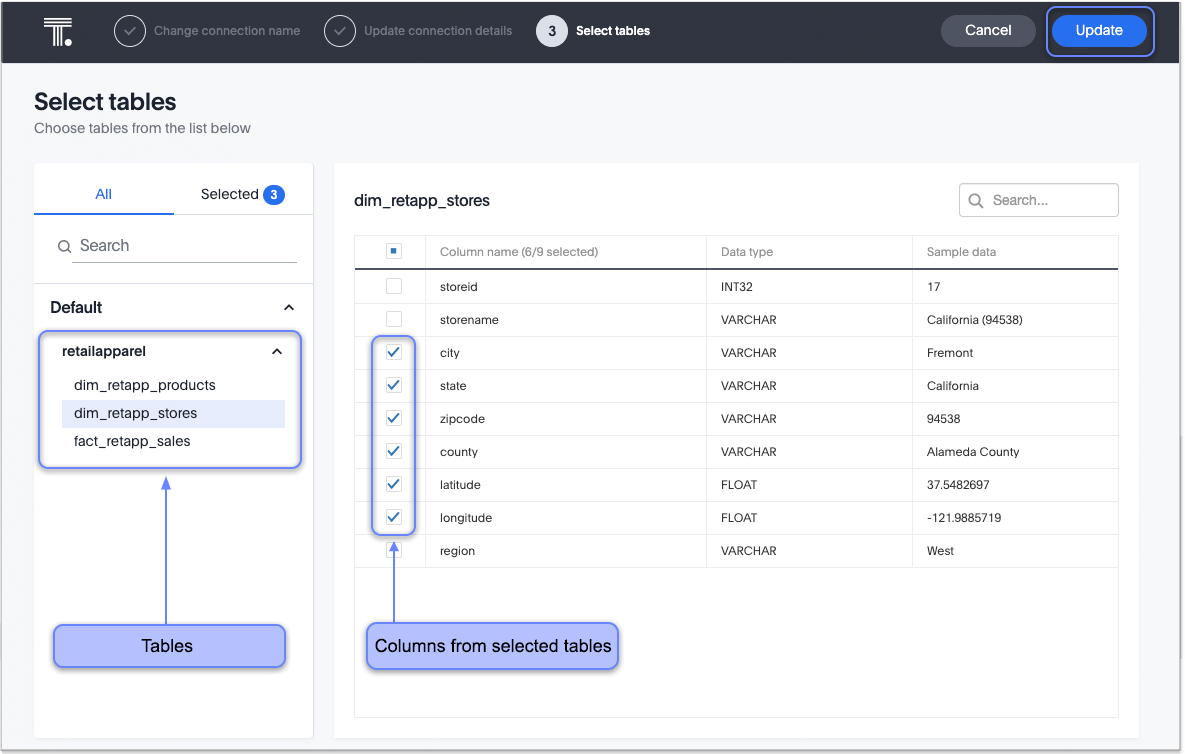
Task: Click the Cancel button
Action: 988,31
